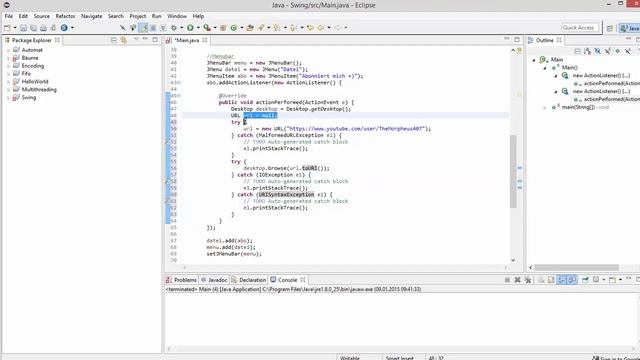Open dropdown arrow next to New icon
640x360 pixels.
(15, 28)
